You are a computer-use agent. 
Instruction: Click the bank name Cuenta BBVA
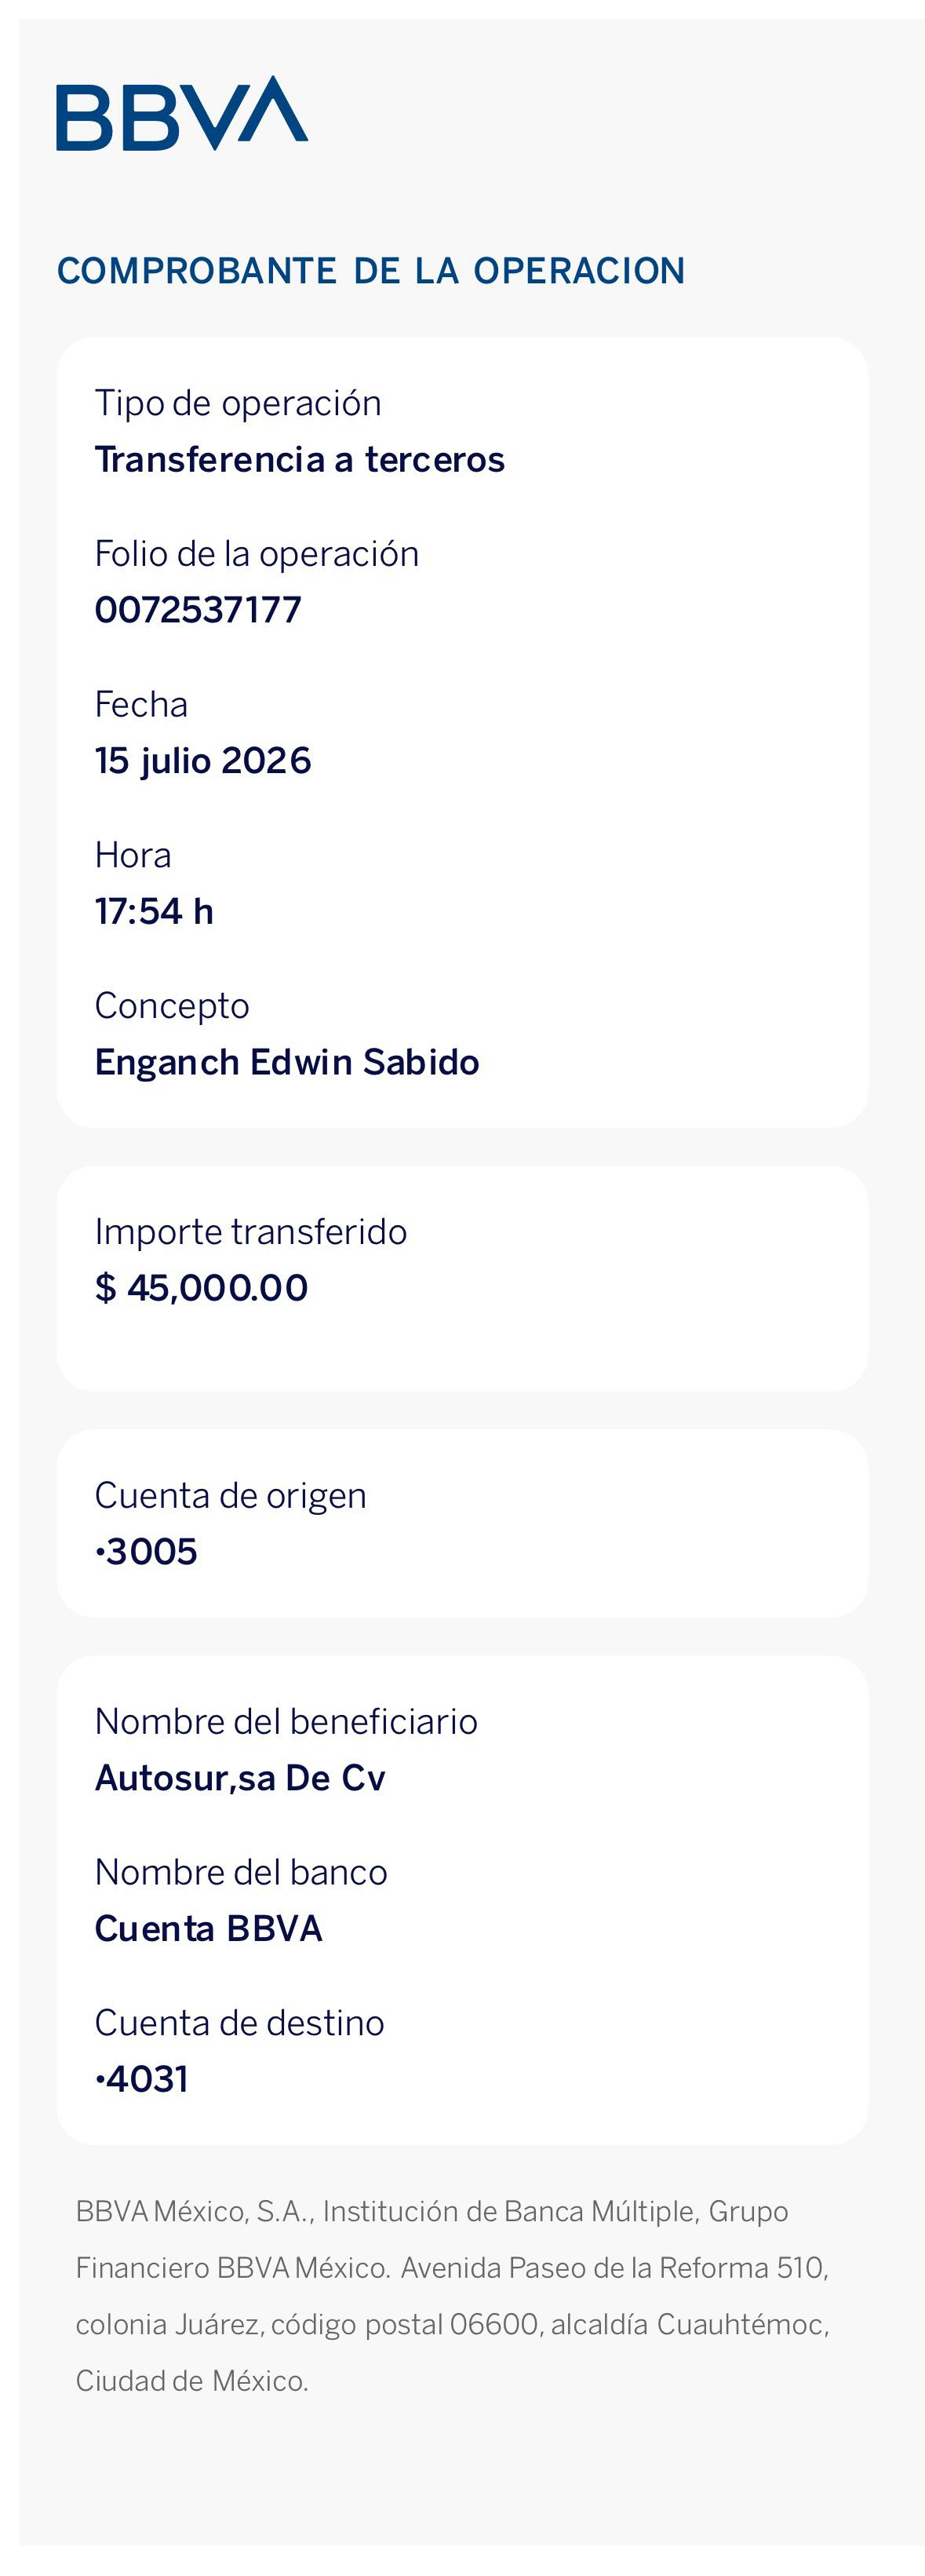pos(209,1929)
